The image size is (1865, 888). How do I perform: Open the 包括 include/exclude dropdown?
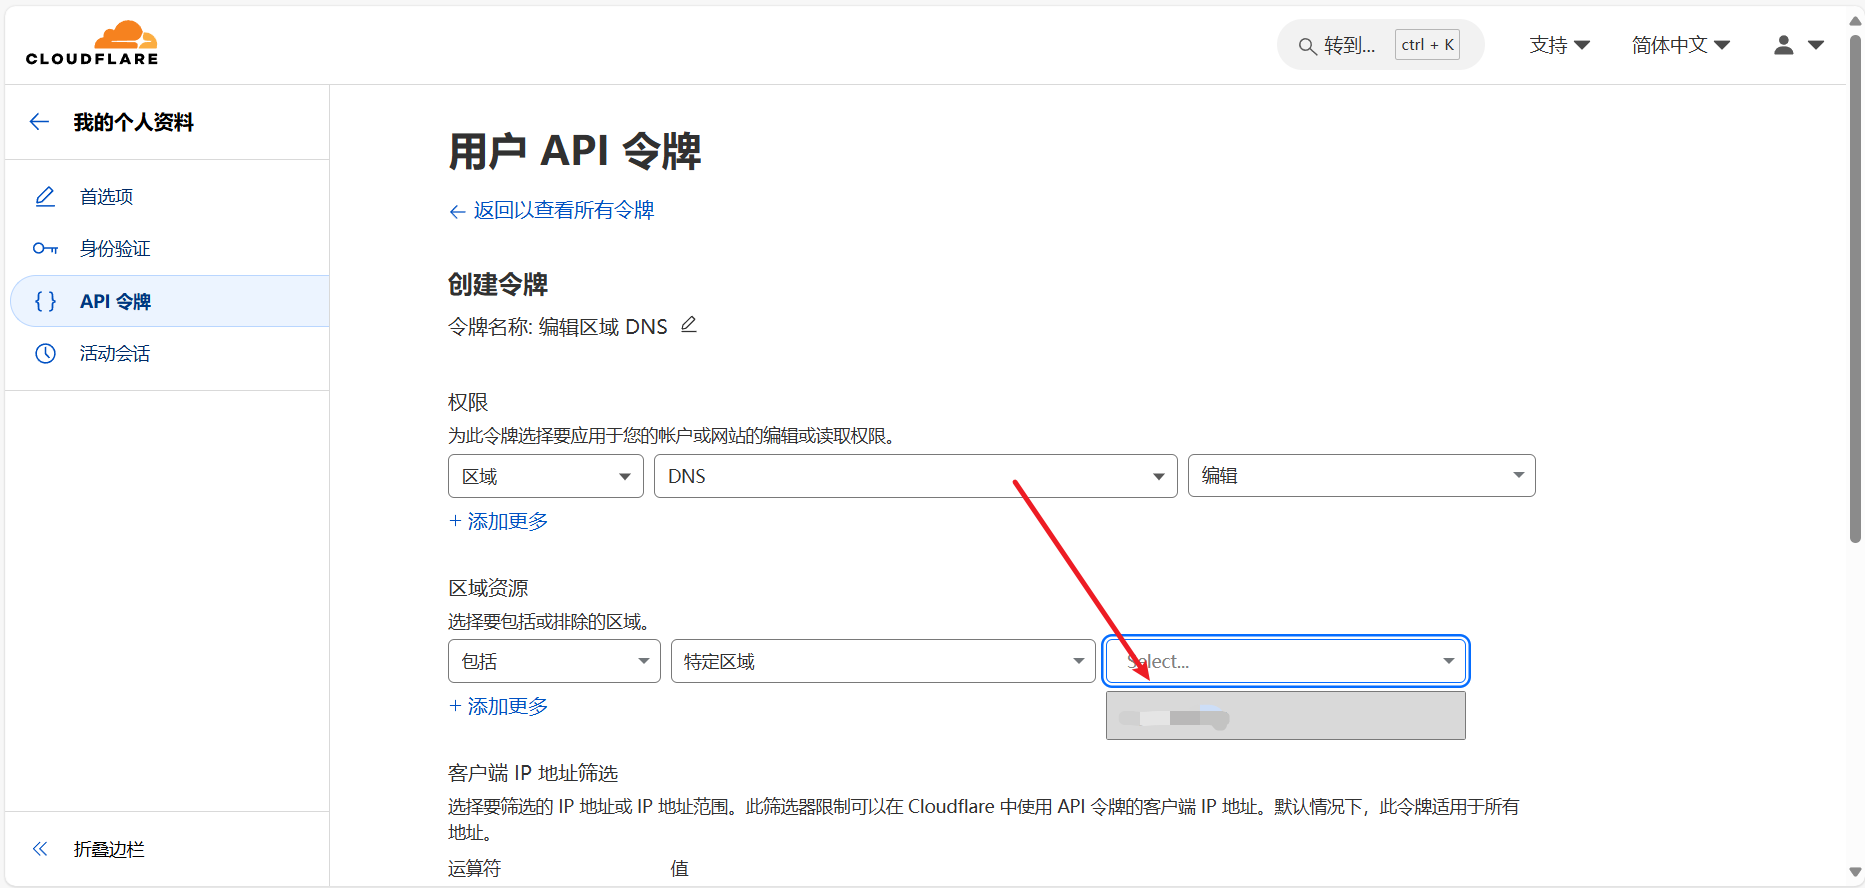pyautogui.click(x=554, y=661)
